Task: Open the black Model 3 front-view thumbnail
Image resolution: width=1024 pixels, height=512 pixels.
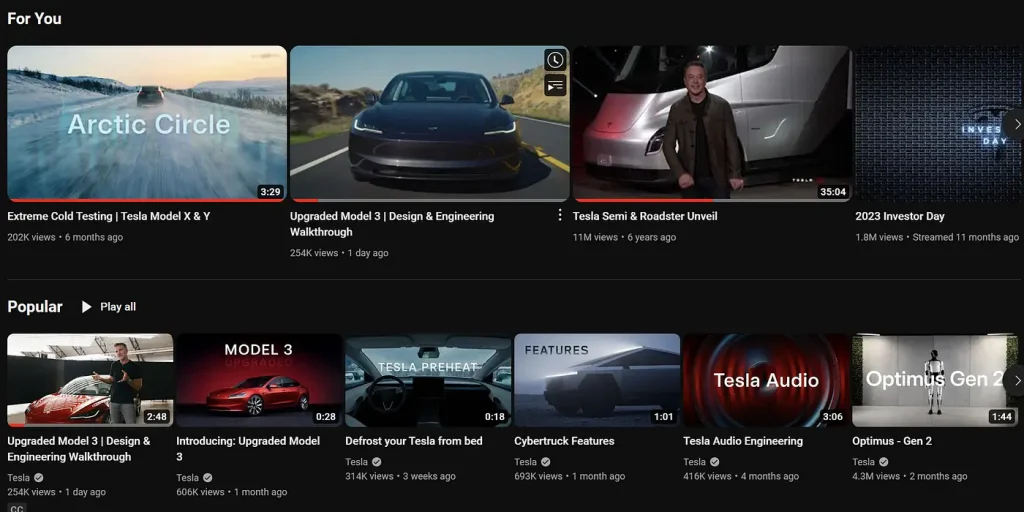Action: coord(430,123)
